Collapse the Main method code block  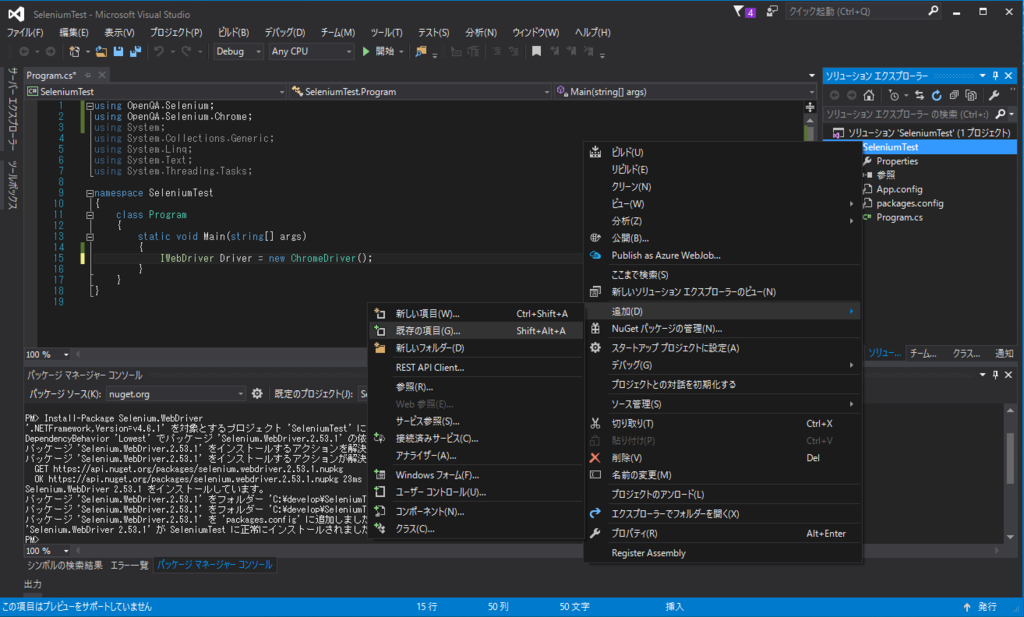[x=90, y=237]
